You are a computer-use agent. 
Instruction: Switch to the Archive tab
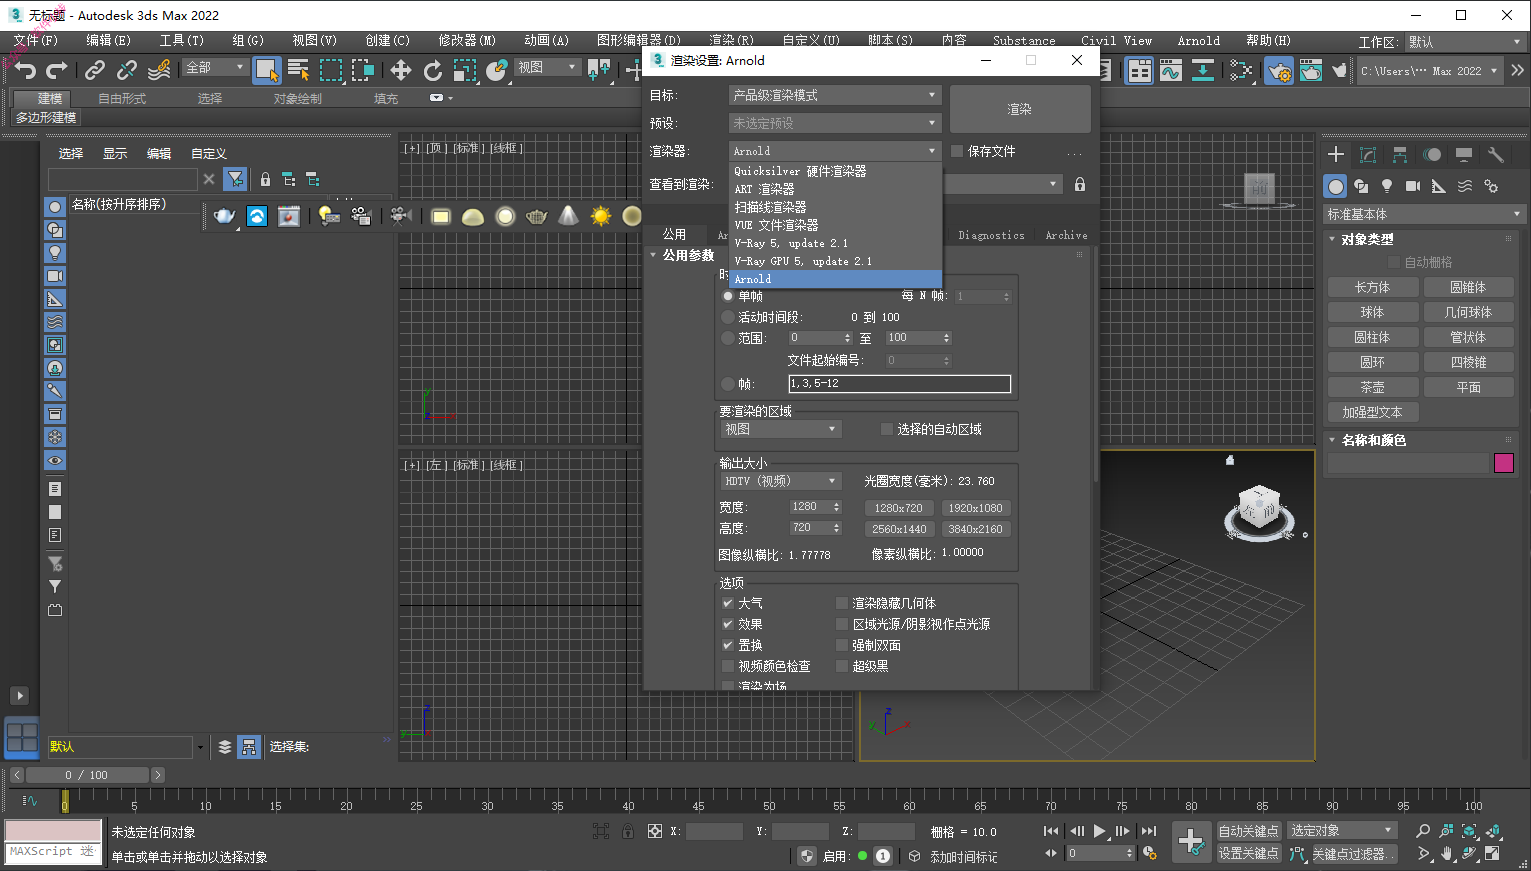(1066, 235)
